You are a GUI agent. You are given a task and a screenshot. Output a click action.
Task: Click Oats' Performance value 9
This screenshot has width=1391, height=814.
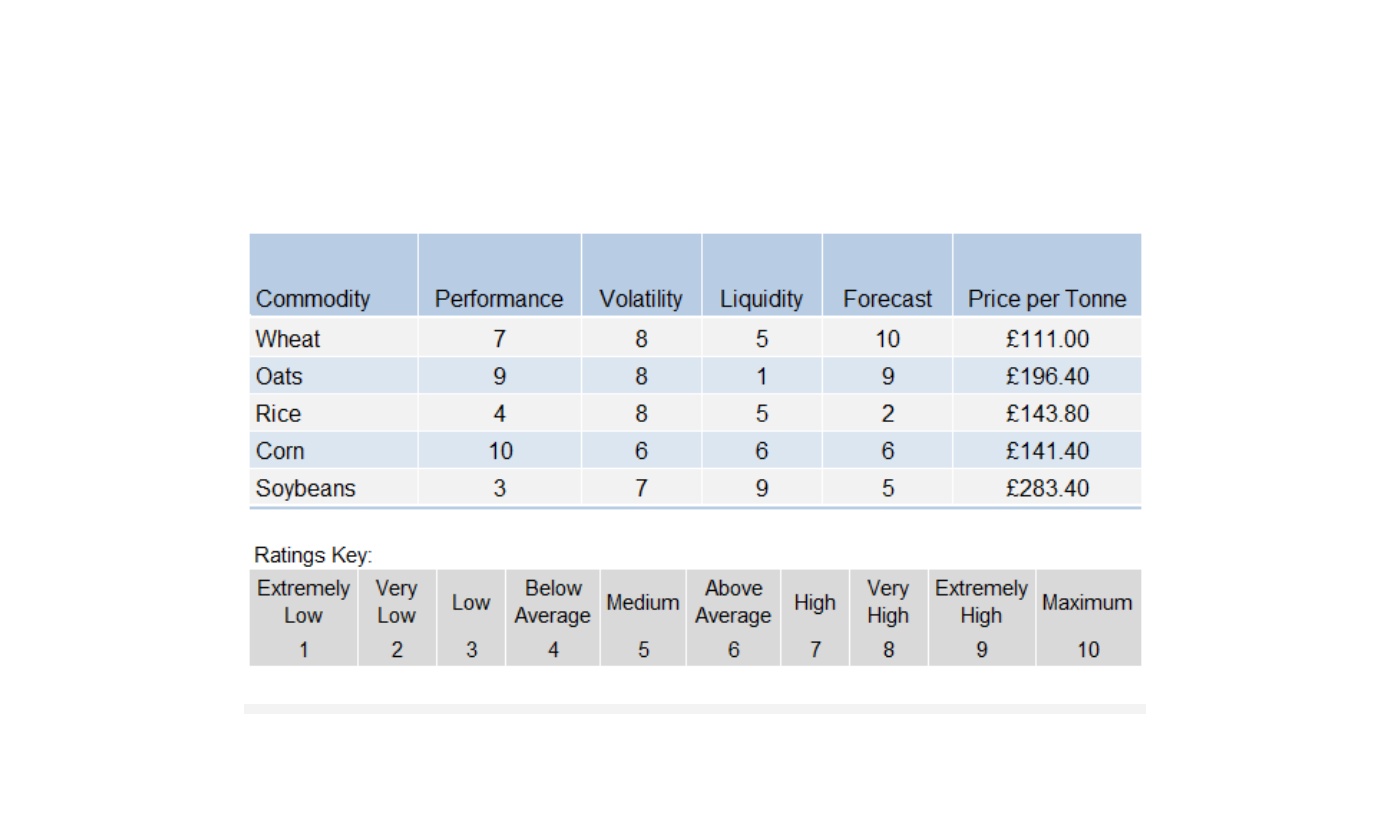pyautogui.click(x=499, y=376)
